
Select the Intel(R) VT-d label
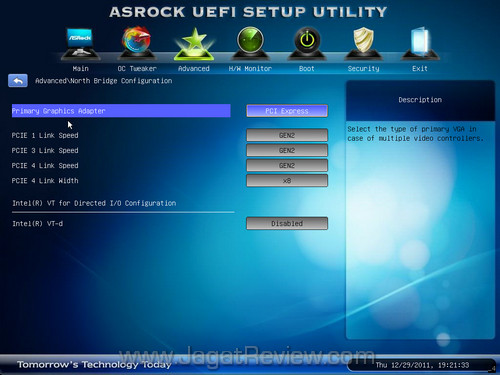coord(37,224)
